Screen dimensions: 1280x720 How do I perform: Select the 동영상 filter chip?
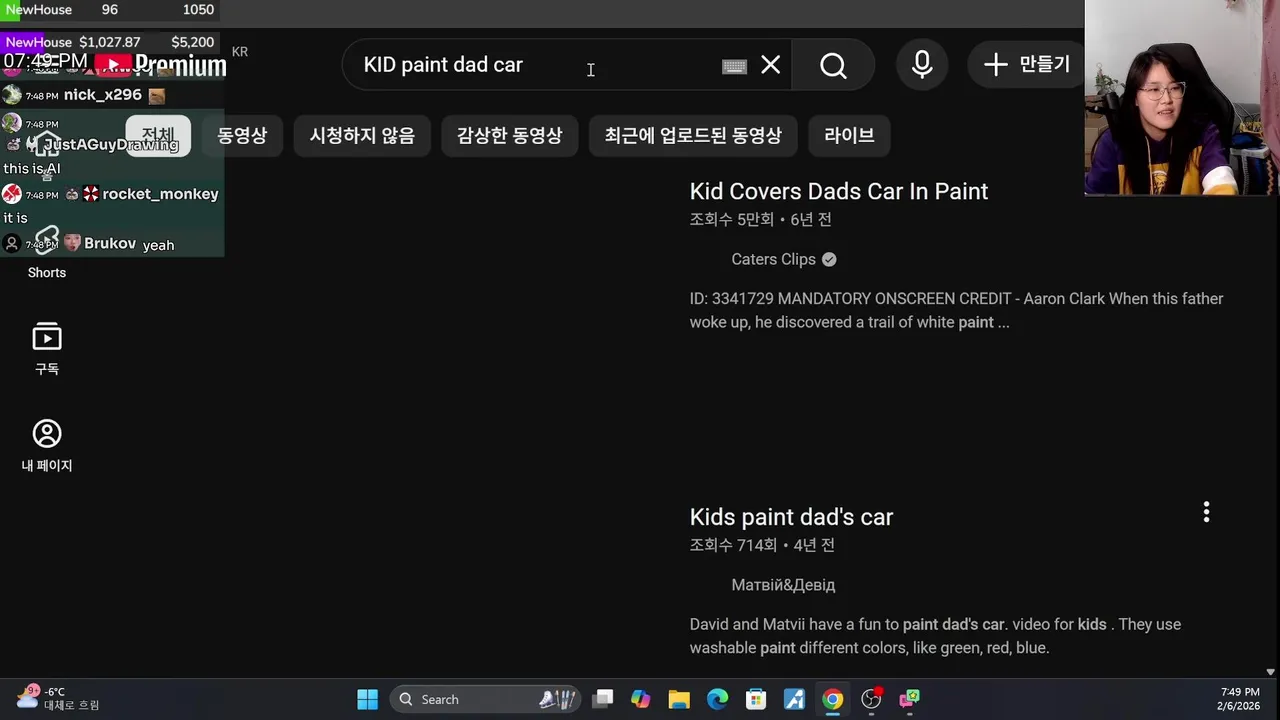click(x=242, y=135)
